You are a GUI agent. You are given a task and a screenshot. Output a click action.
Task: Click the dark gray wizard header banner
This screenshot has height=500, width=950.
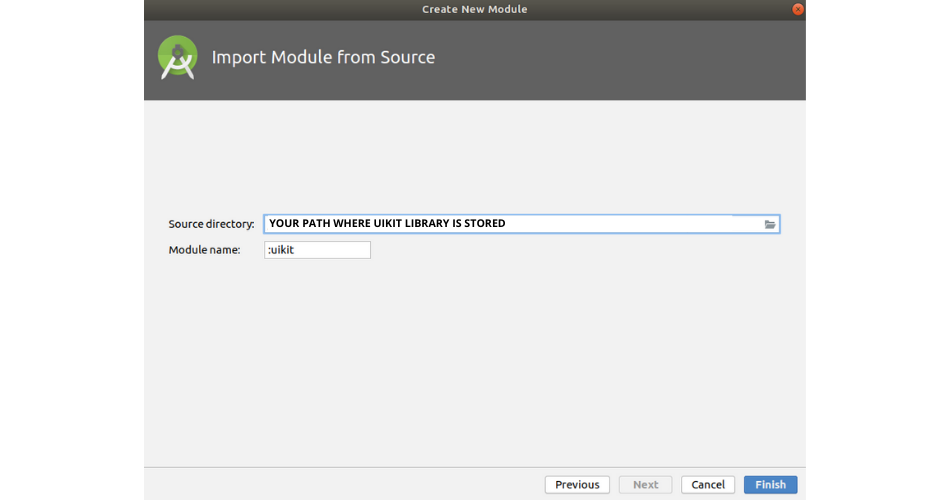[474, 61]
